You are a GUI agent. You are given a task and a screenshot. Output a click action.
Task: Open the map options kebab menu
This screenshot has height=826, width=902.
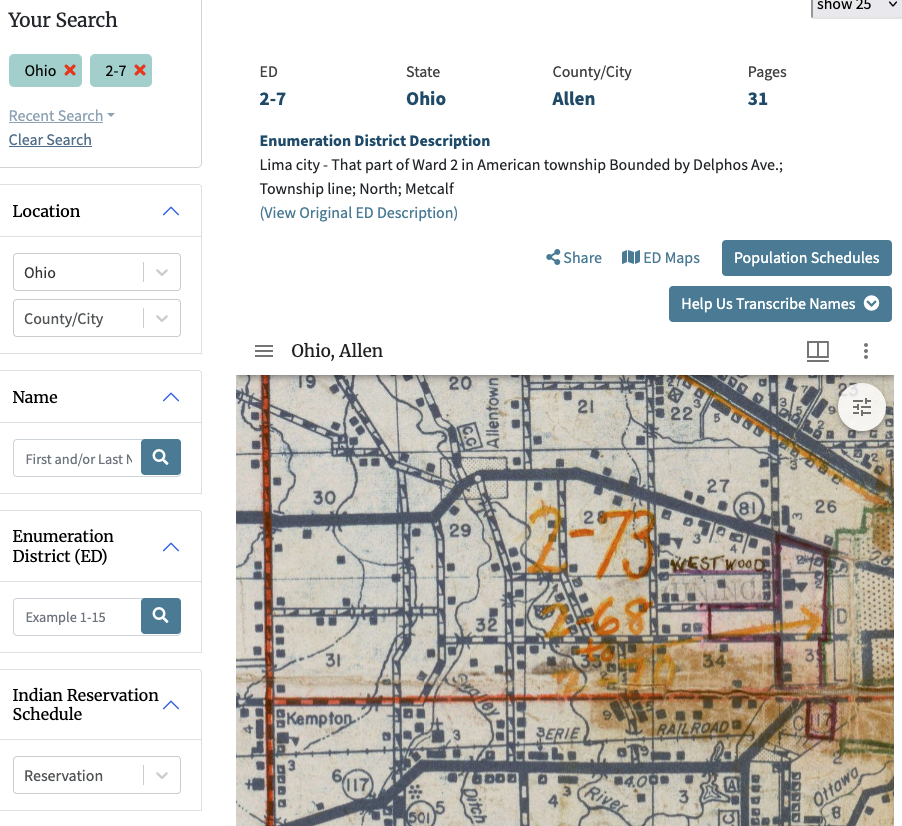865,351
